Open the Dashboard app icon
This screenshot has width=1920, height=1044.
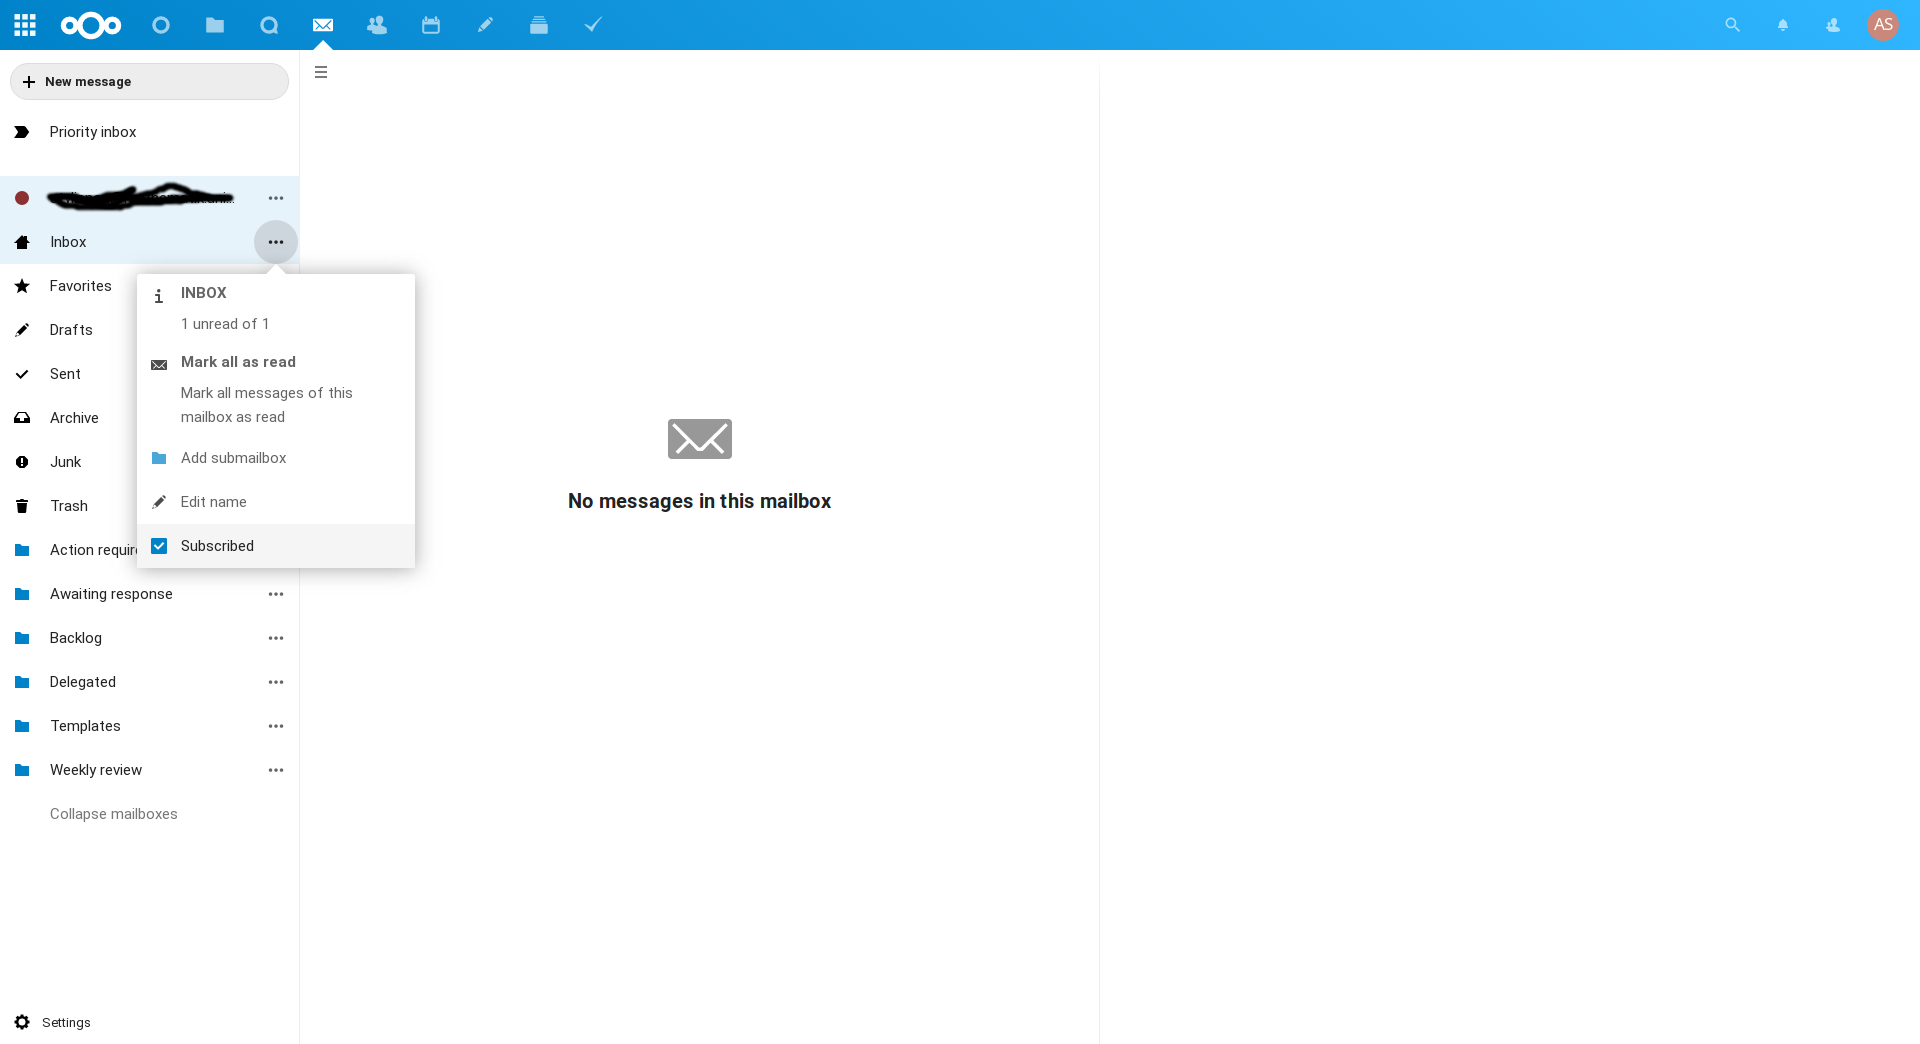pos(161,25)
